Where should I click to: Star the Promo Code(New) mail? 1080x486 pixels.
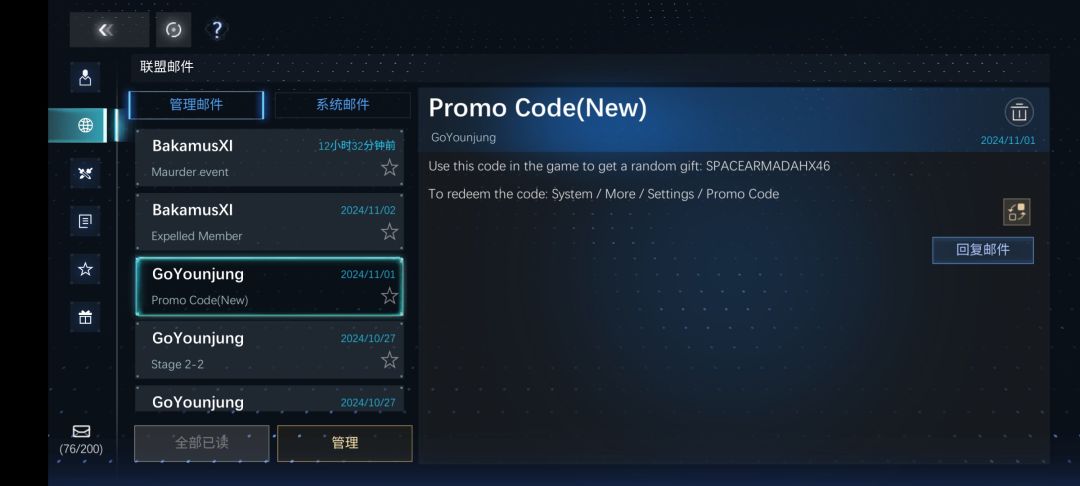tap(389, 296)
